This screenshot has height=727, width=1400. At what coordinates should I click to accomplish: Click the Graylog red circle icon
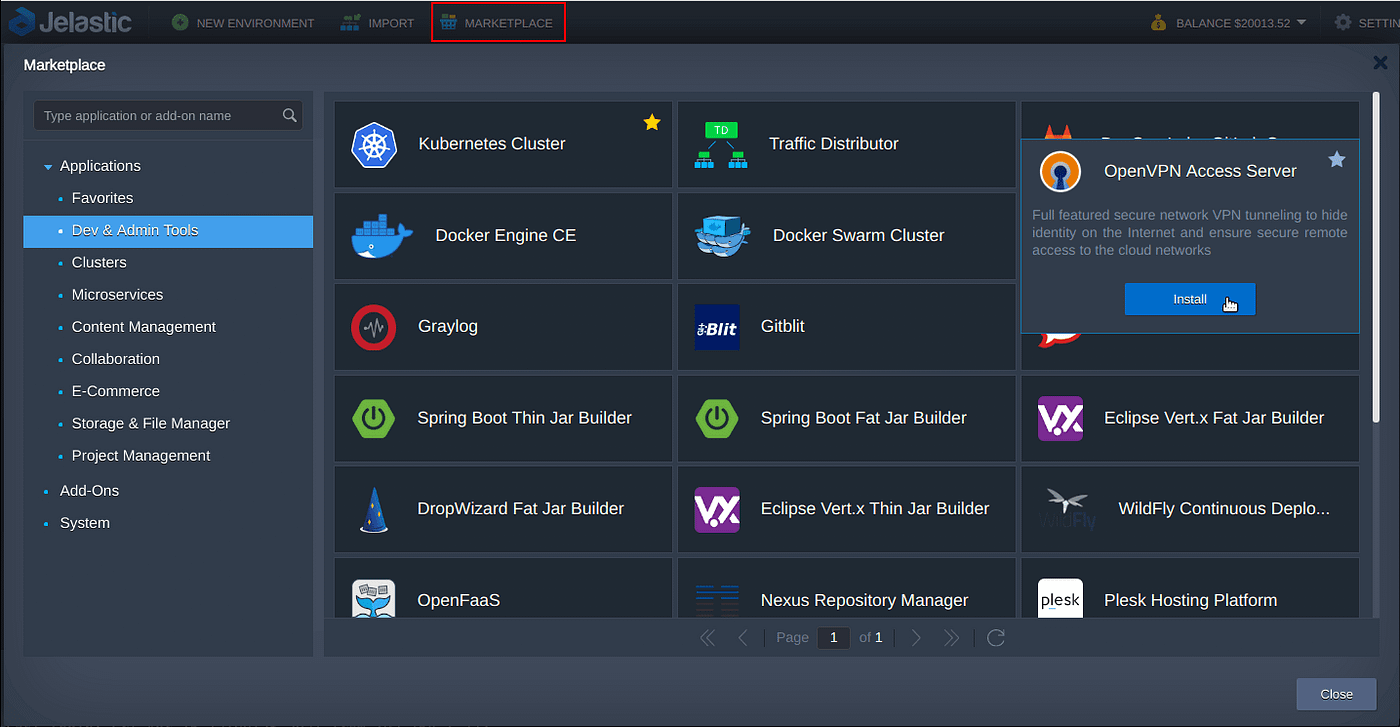pyautogui.click(x=374, y=327)
